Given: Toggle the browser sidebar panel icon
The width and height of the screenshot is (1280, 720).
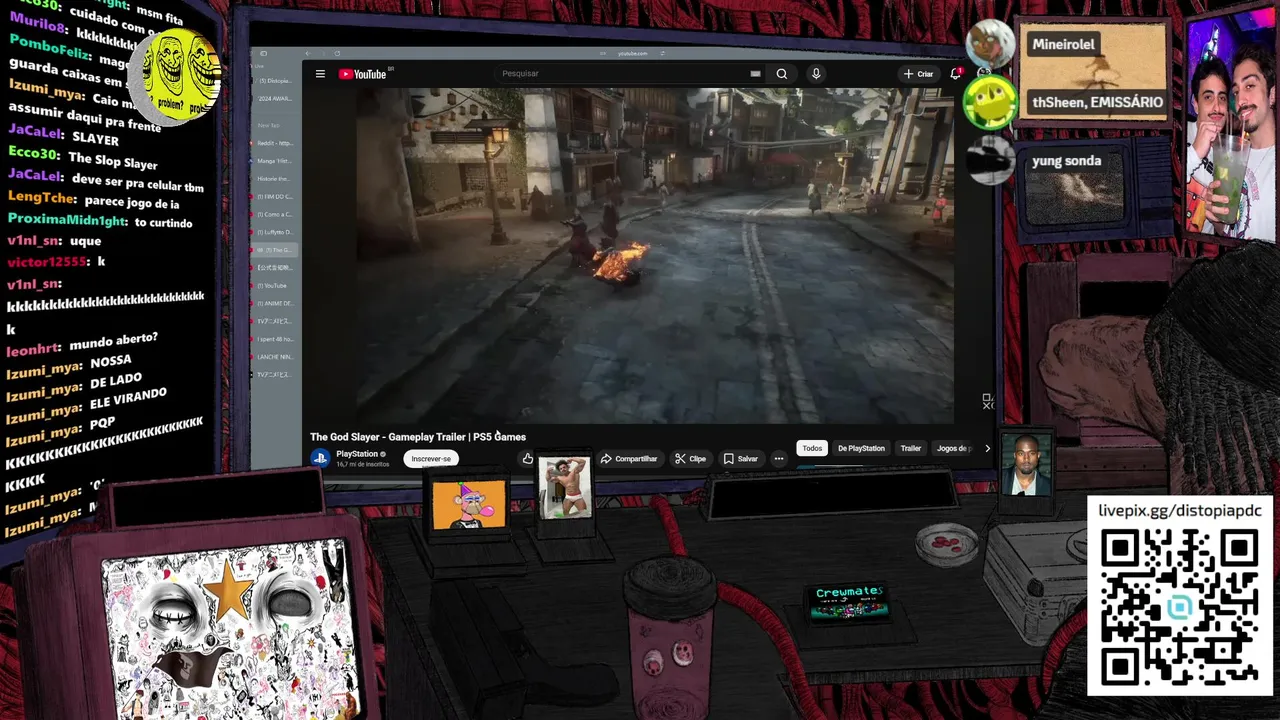Looking at the screenshot, I should pos(263,53).
